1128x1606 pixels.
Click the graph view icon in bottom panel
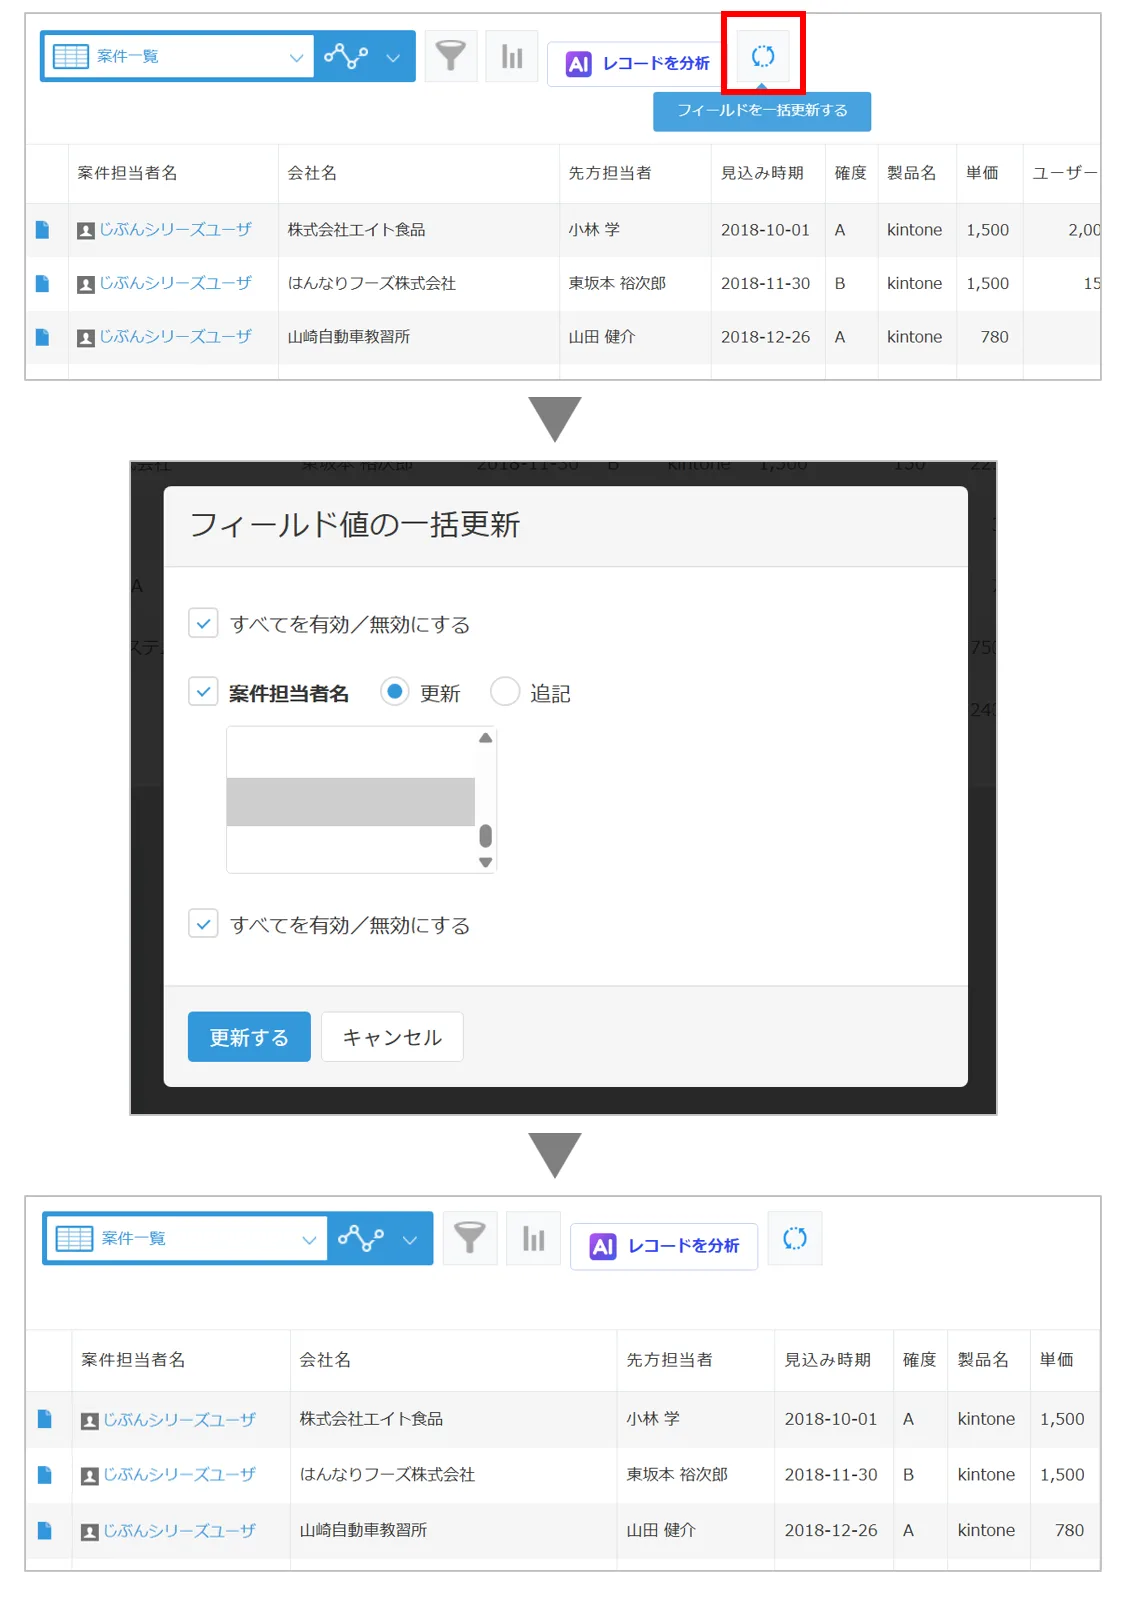point(361,1238)
